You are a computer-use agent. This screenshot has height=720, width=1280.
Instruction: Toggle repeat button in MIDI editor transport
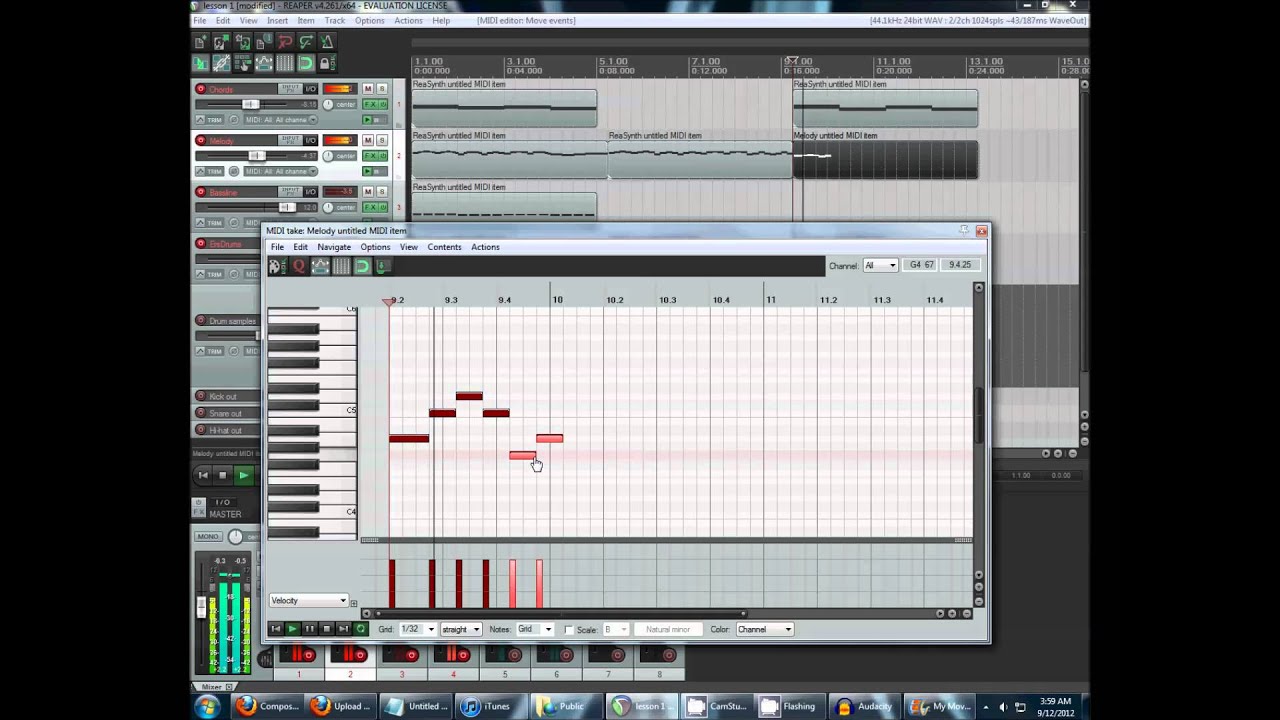(361, 629)
